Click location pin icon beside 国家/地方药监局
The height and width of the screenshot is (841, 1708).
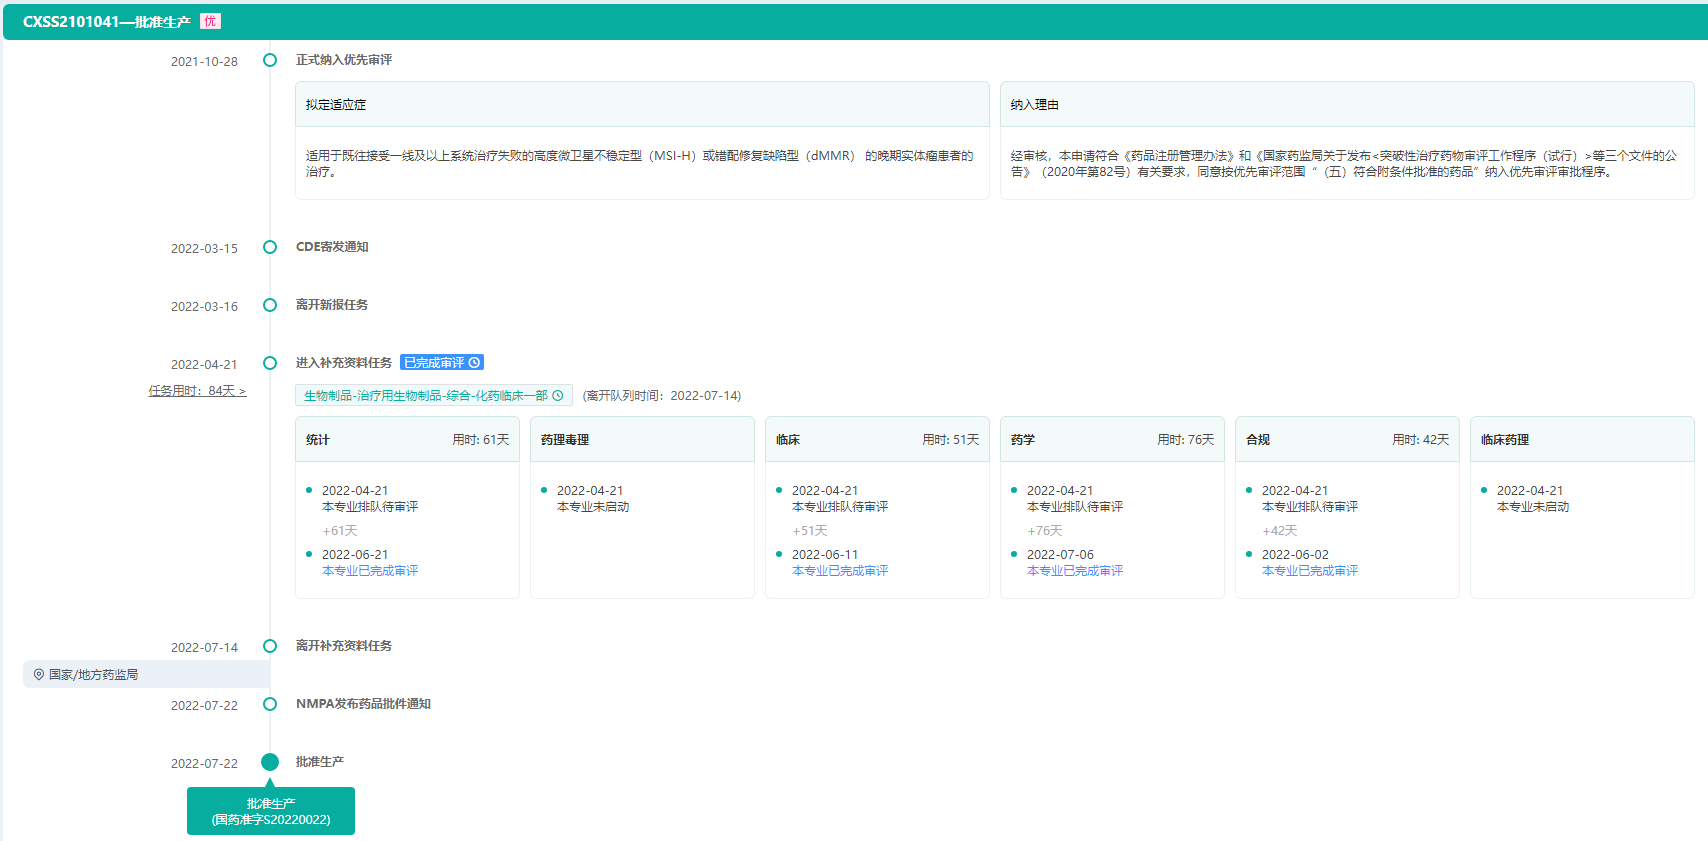pos(39,675)
